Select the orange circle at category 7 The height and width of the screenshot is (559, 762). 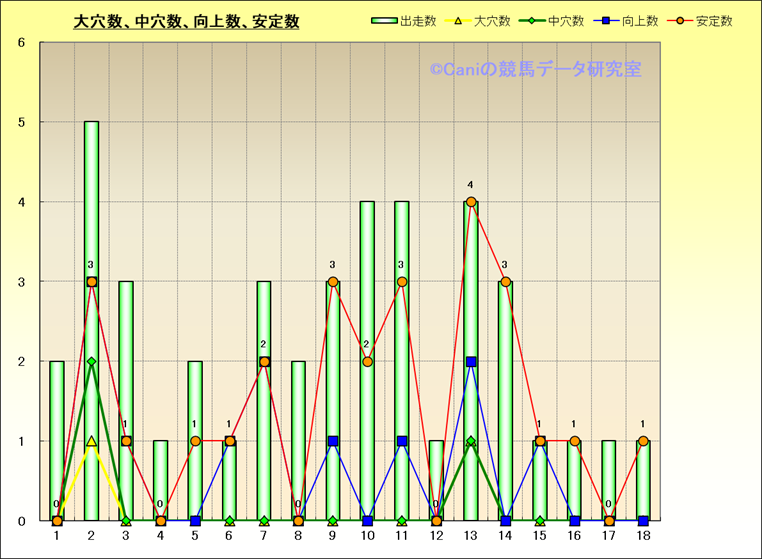coord(264,362)
